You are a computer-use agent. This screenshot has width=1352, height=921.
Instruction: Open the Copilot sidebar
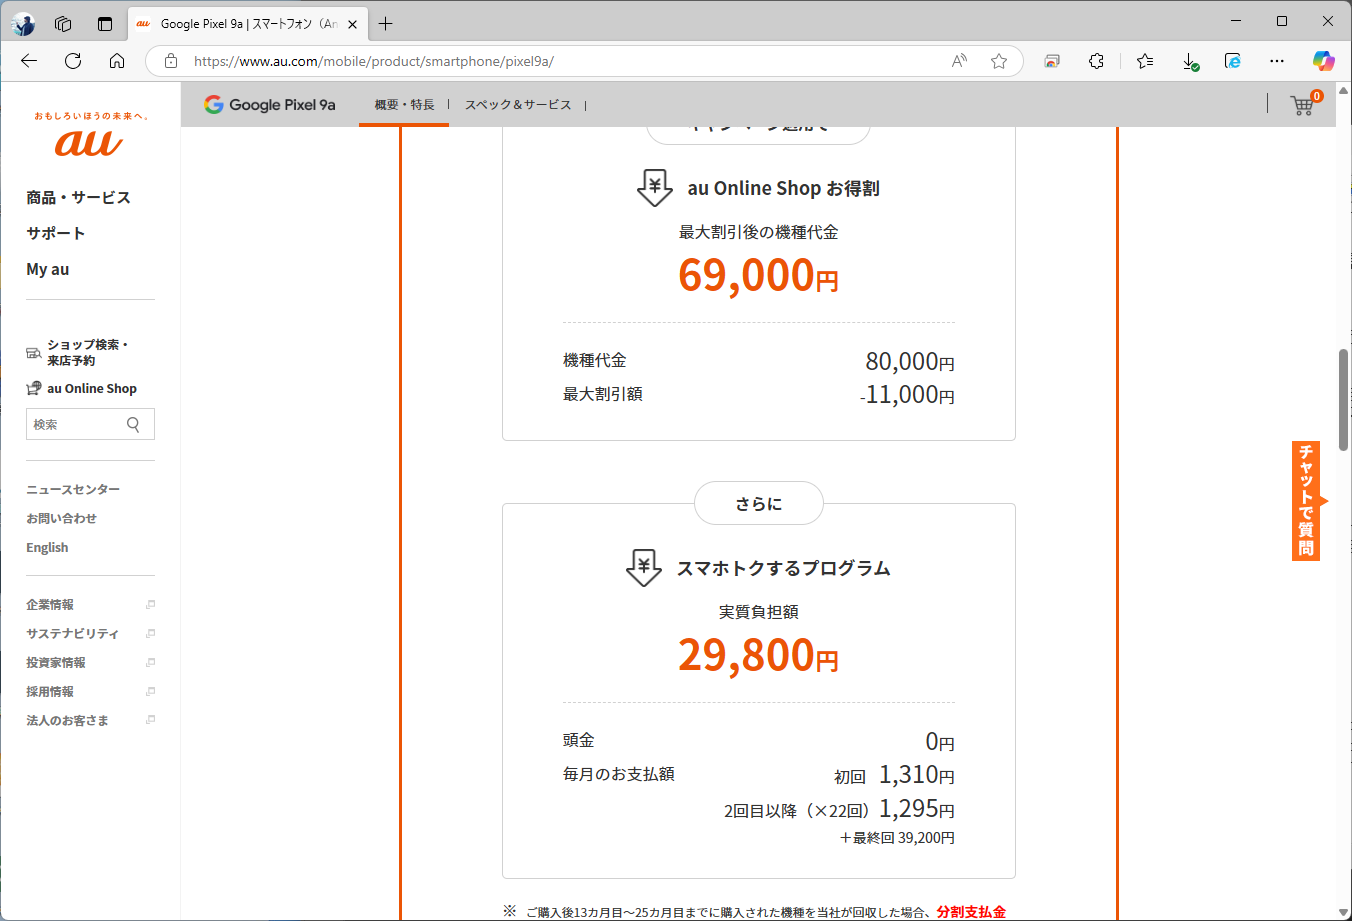[x=1323, y=61]
